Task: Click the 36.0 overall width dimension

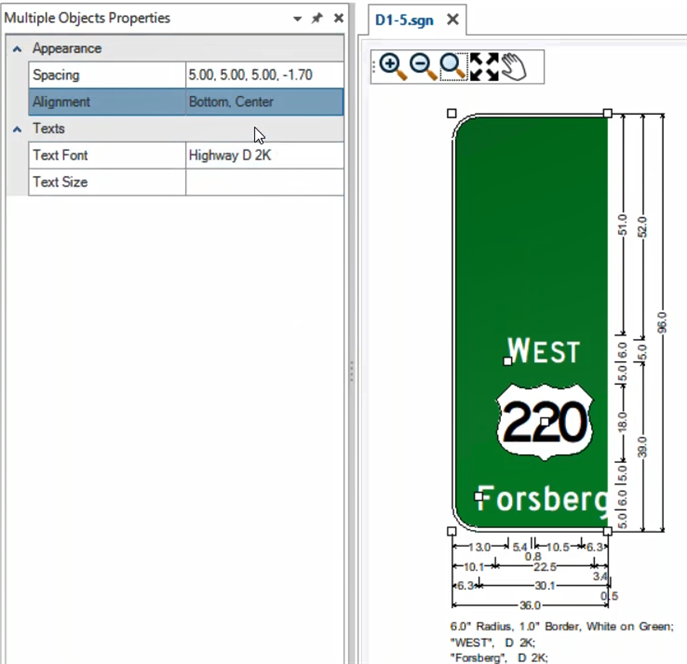Action: pyautogui.click(x=530, y=605)
